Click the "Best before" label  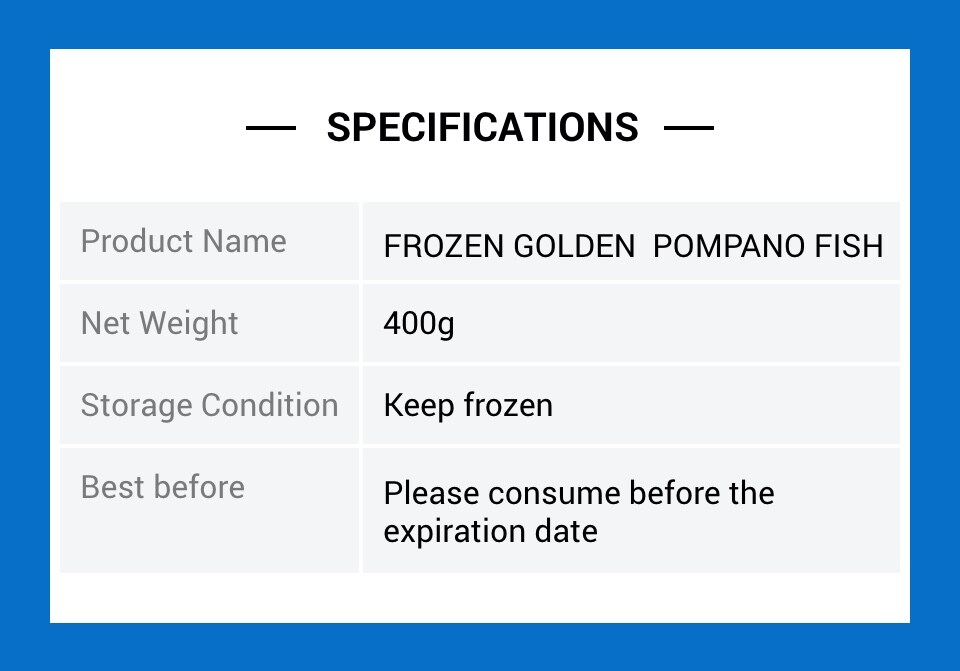click(162, 487)
